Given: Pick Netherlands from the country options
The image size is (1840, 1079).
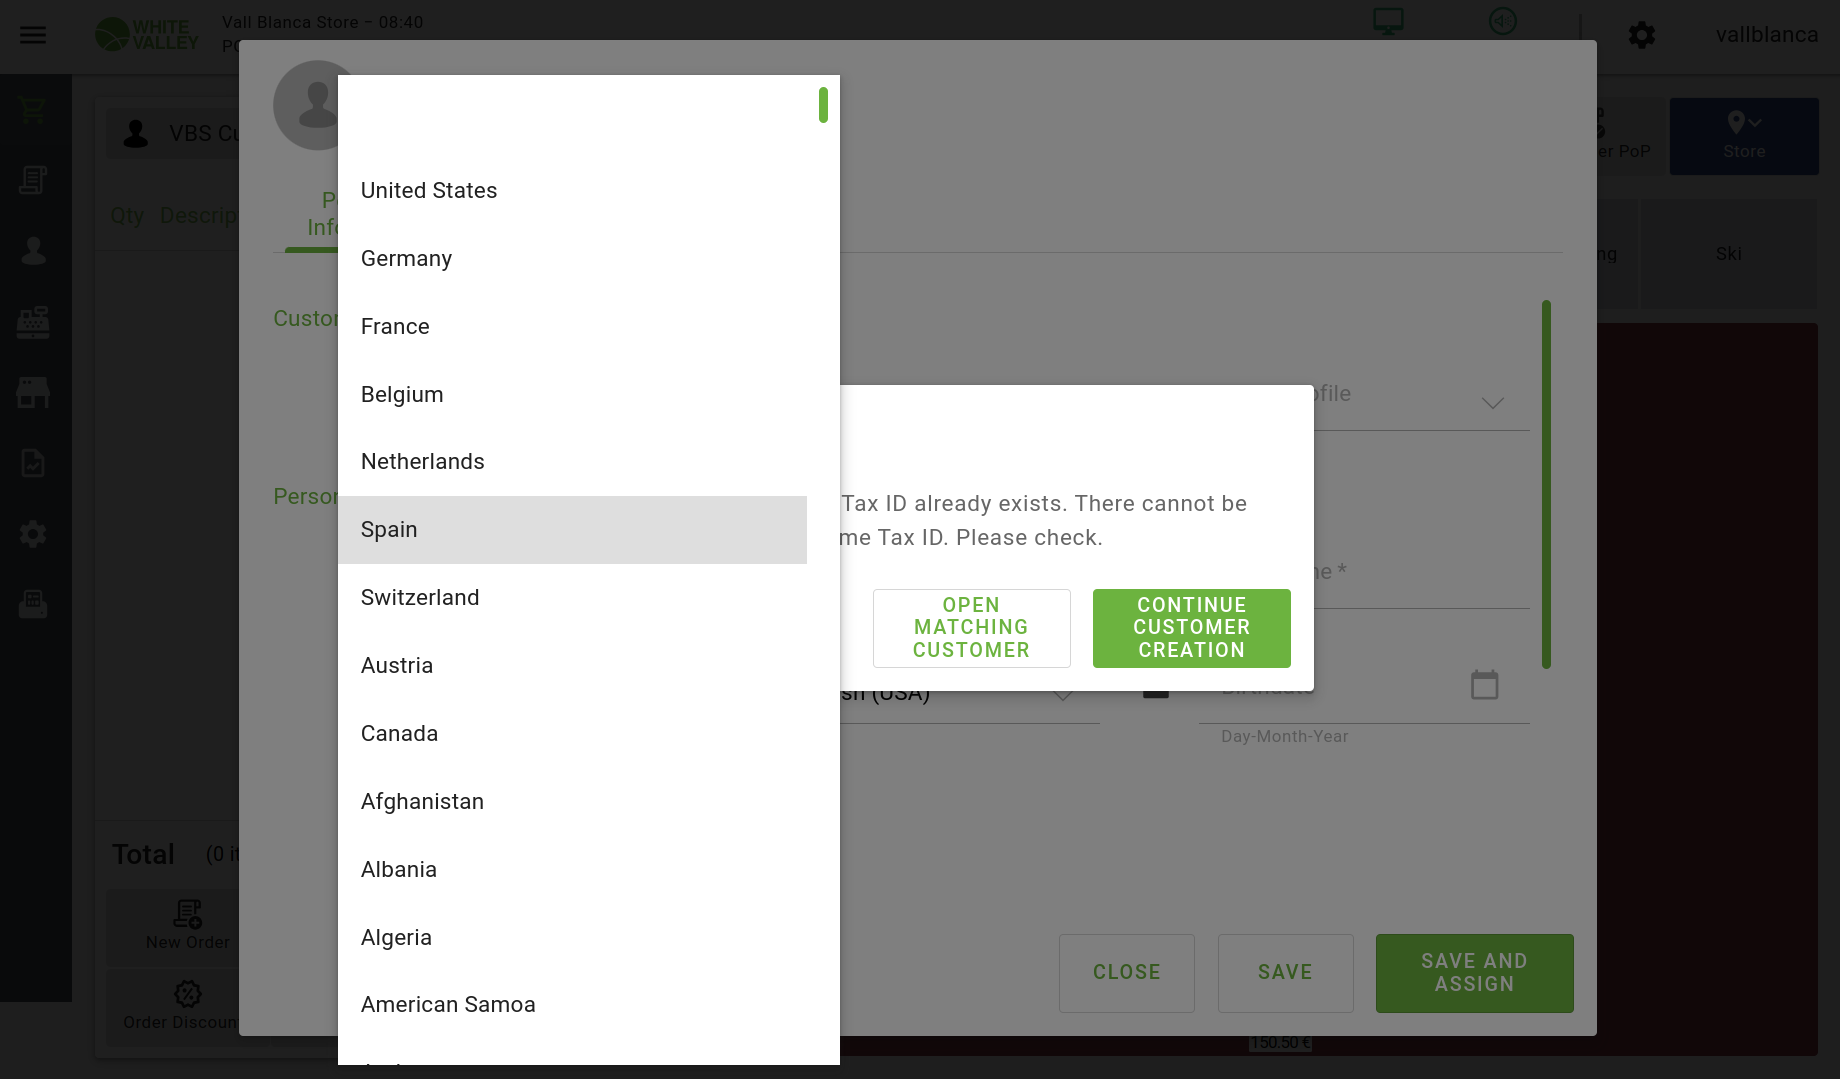Looking at the screenshot, I should click(x=572, y=462).
